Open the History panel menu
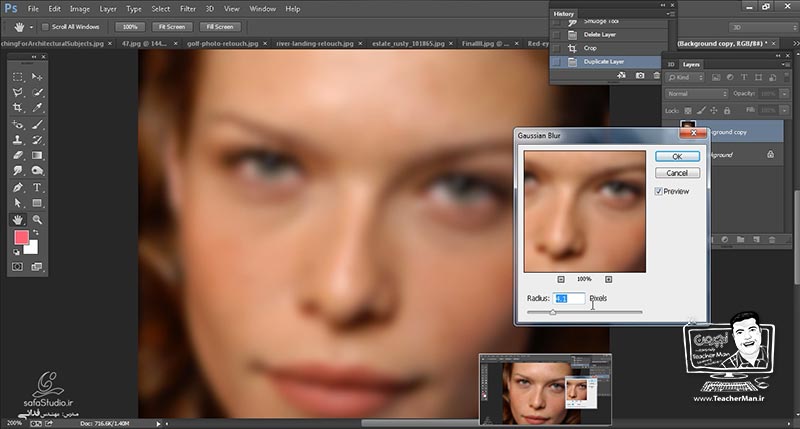 (x=670, y=14)
